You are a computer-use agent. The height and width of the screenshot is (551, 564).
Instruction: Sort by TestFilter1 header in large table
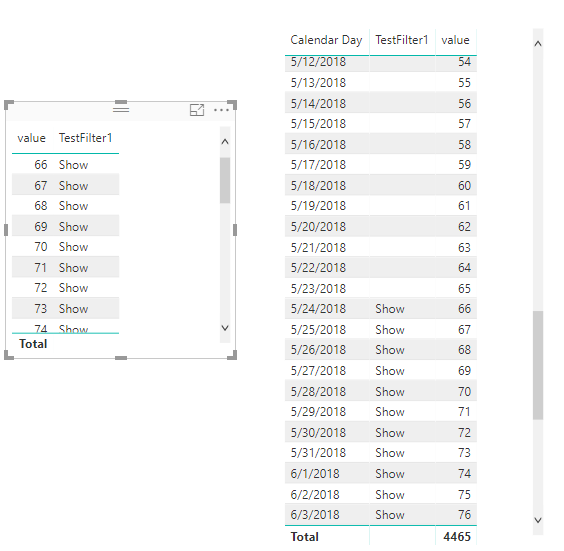pos(402,40)
